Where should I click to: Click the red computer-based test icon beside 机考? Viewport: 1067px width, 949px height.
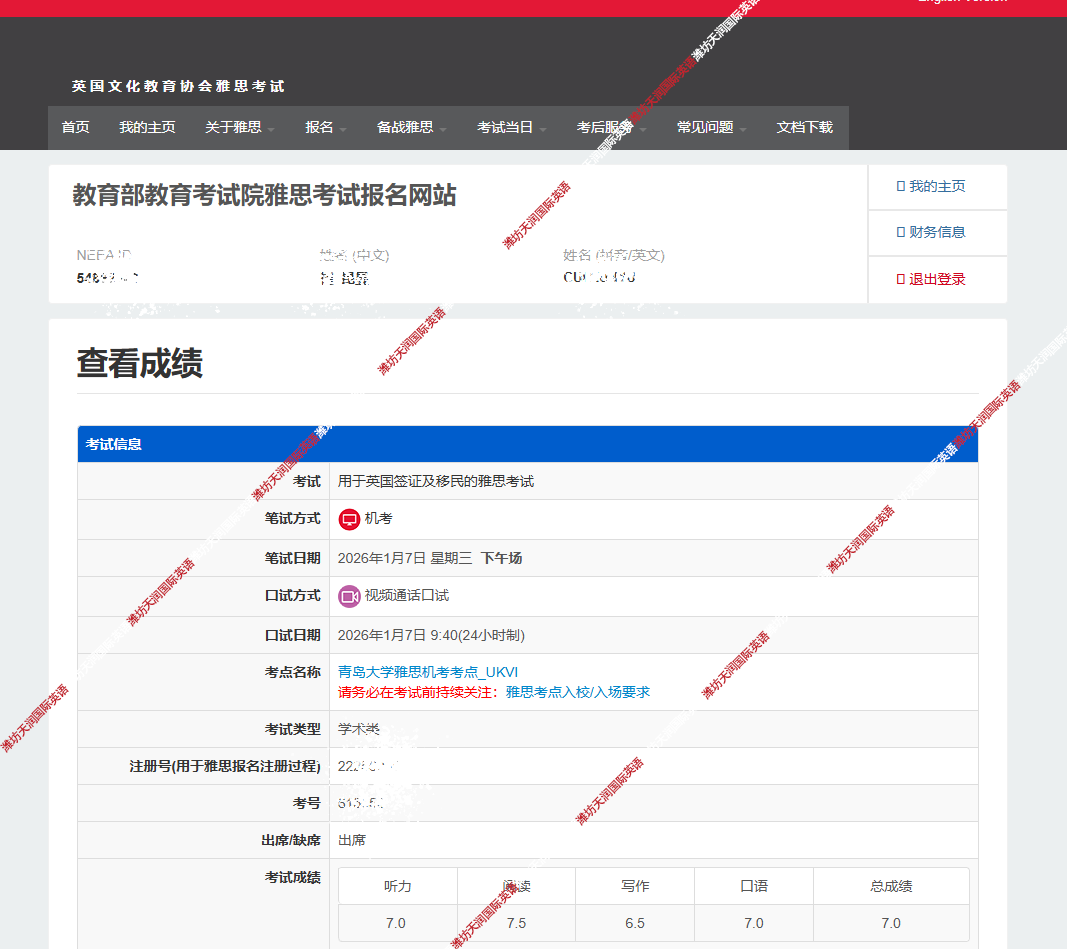pyautogui.click(x=349, y=519)
